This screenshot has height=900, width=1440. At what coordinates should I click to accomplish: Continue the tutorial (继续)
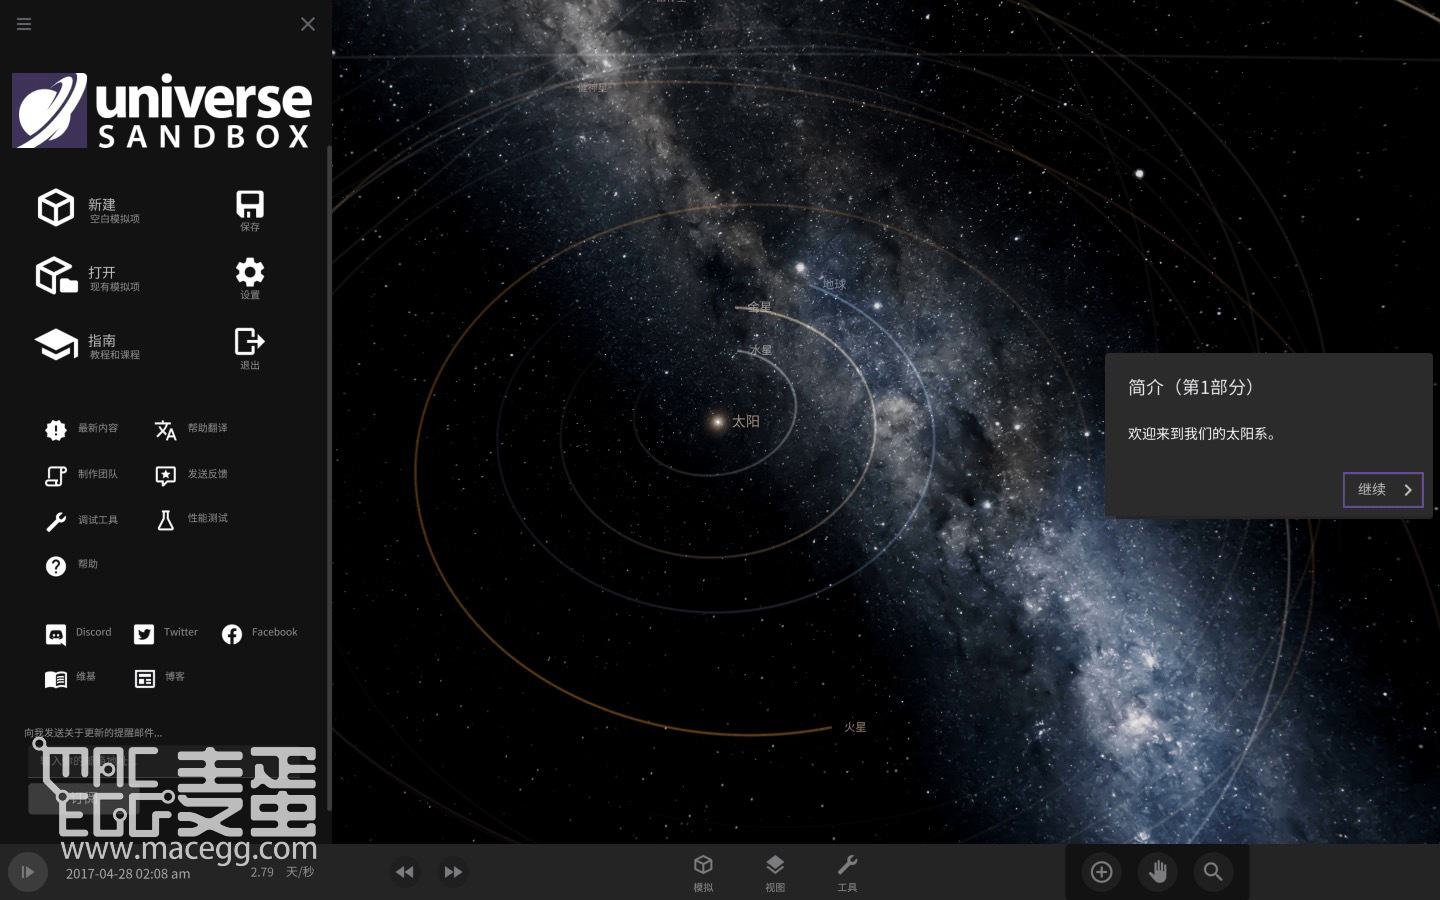tap(1383, 490)
